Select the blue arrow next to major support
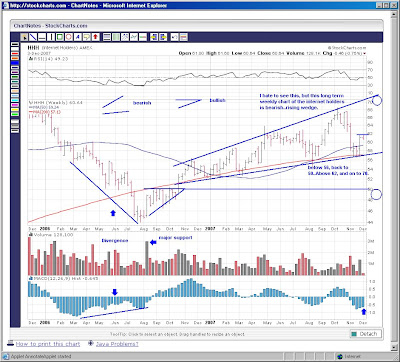The height and width of the screenshot is (362, 400). coord(153,243)
